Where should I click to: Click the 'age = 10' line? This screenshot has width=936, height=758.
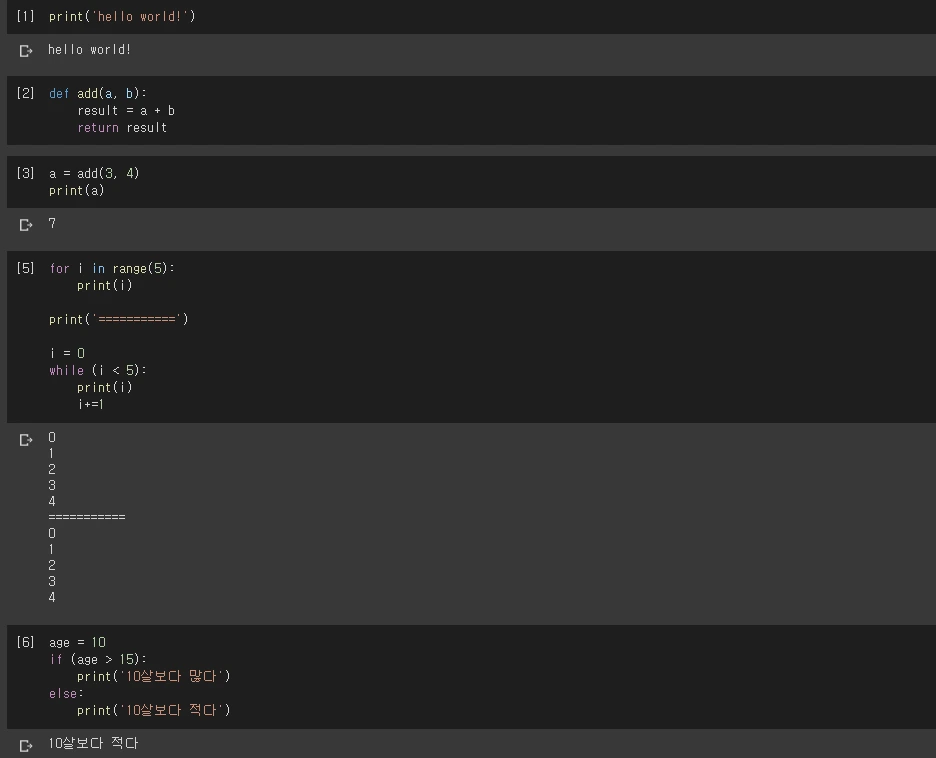click(x=78, y=643)
